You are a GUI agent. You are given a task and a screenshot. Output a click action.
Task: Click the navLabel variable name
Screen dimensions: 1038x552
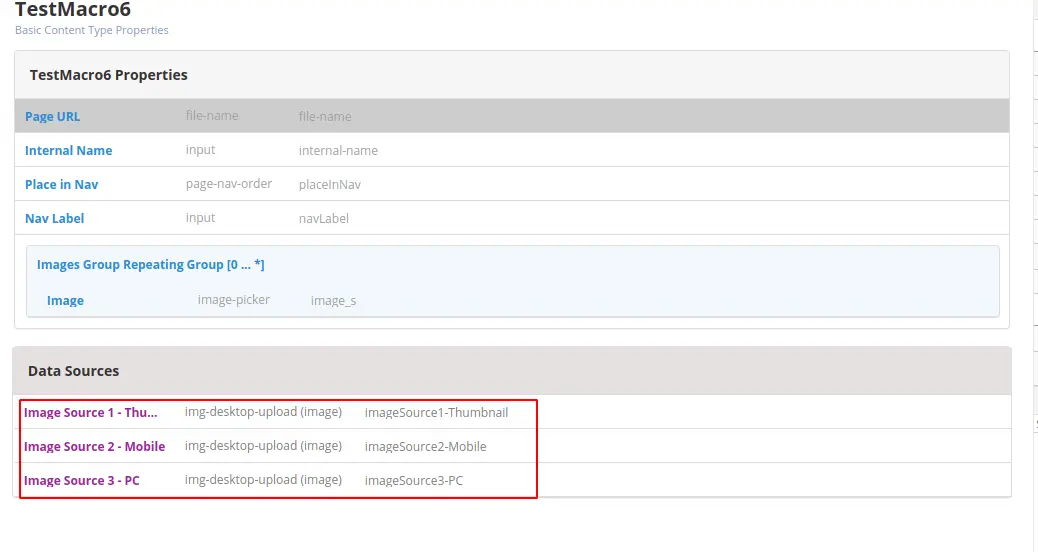tap(324, 219)
